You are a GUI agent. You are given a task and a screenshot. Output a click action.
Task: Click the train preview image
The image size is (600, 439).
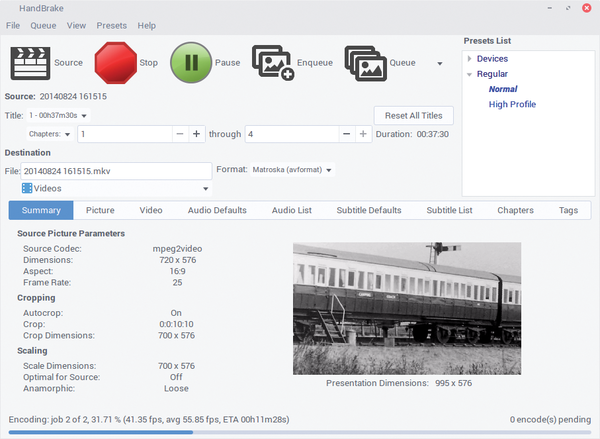(407, 308)
